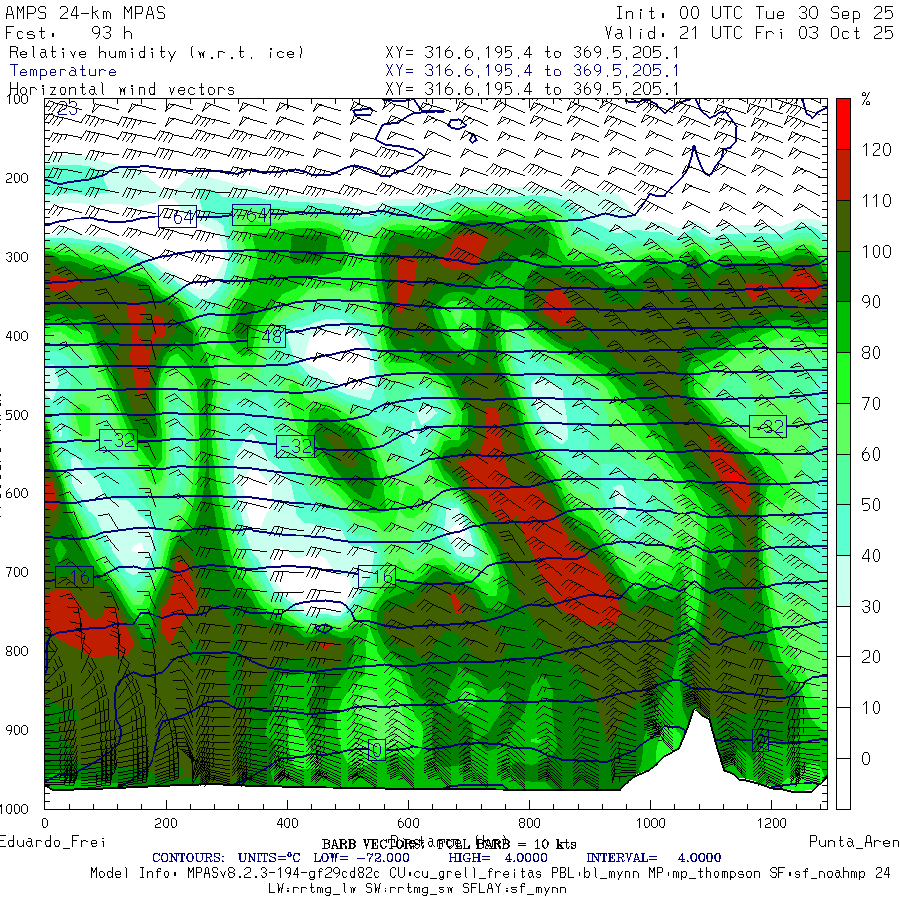Click the 'Init: 00 UTC Tue 30 Sep 25' text

coord(754,13)
